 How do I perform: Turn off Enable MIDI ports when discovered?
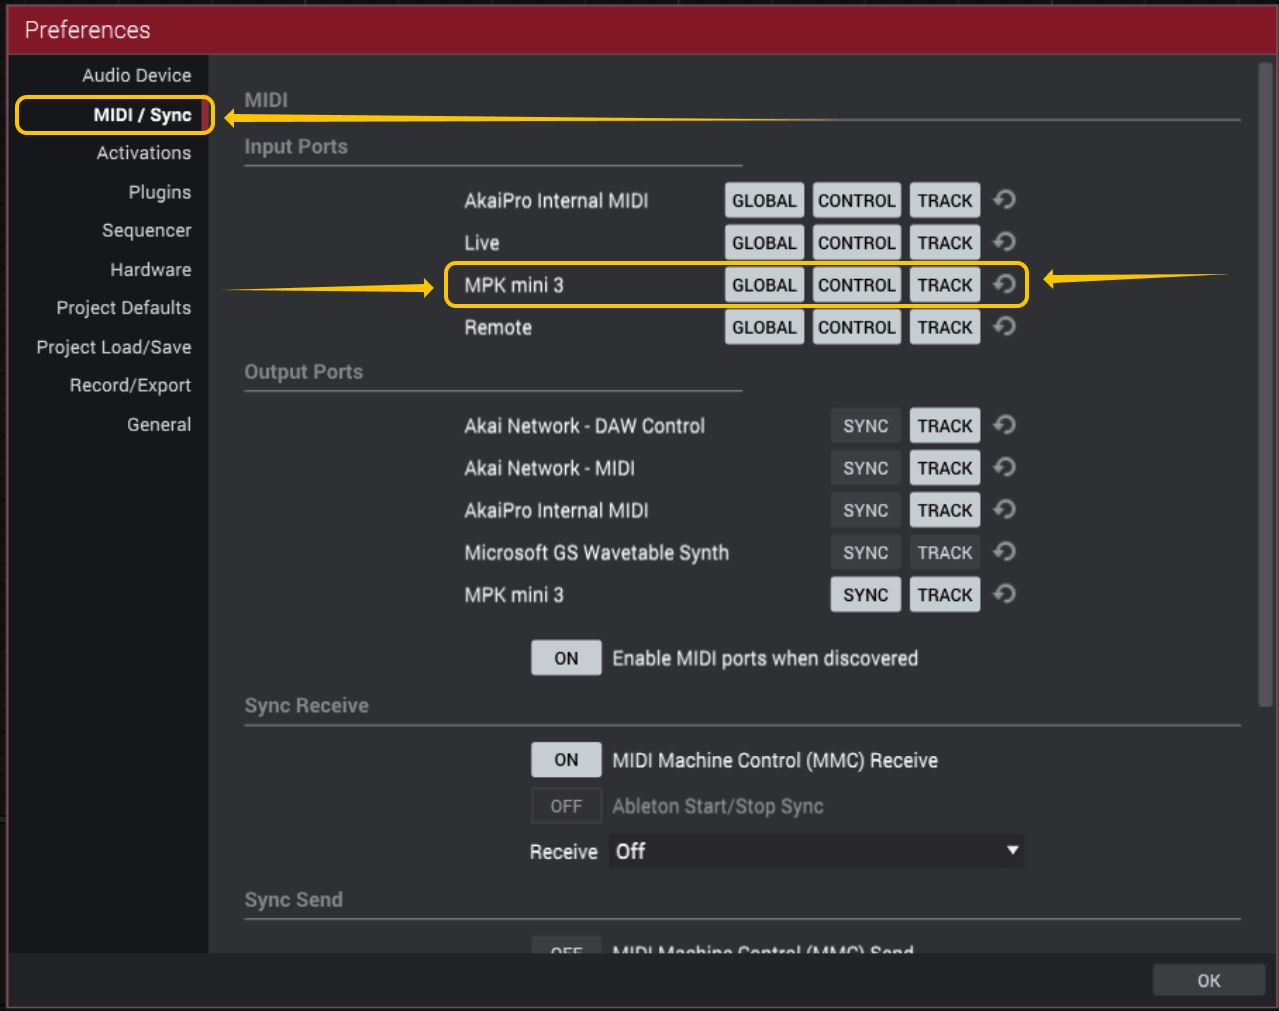pos(566,658)
